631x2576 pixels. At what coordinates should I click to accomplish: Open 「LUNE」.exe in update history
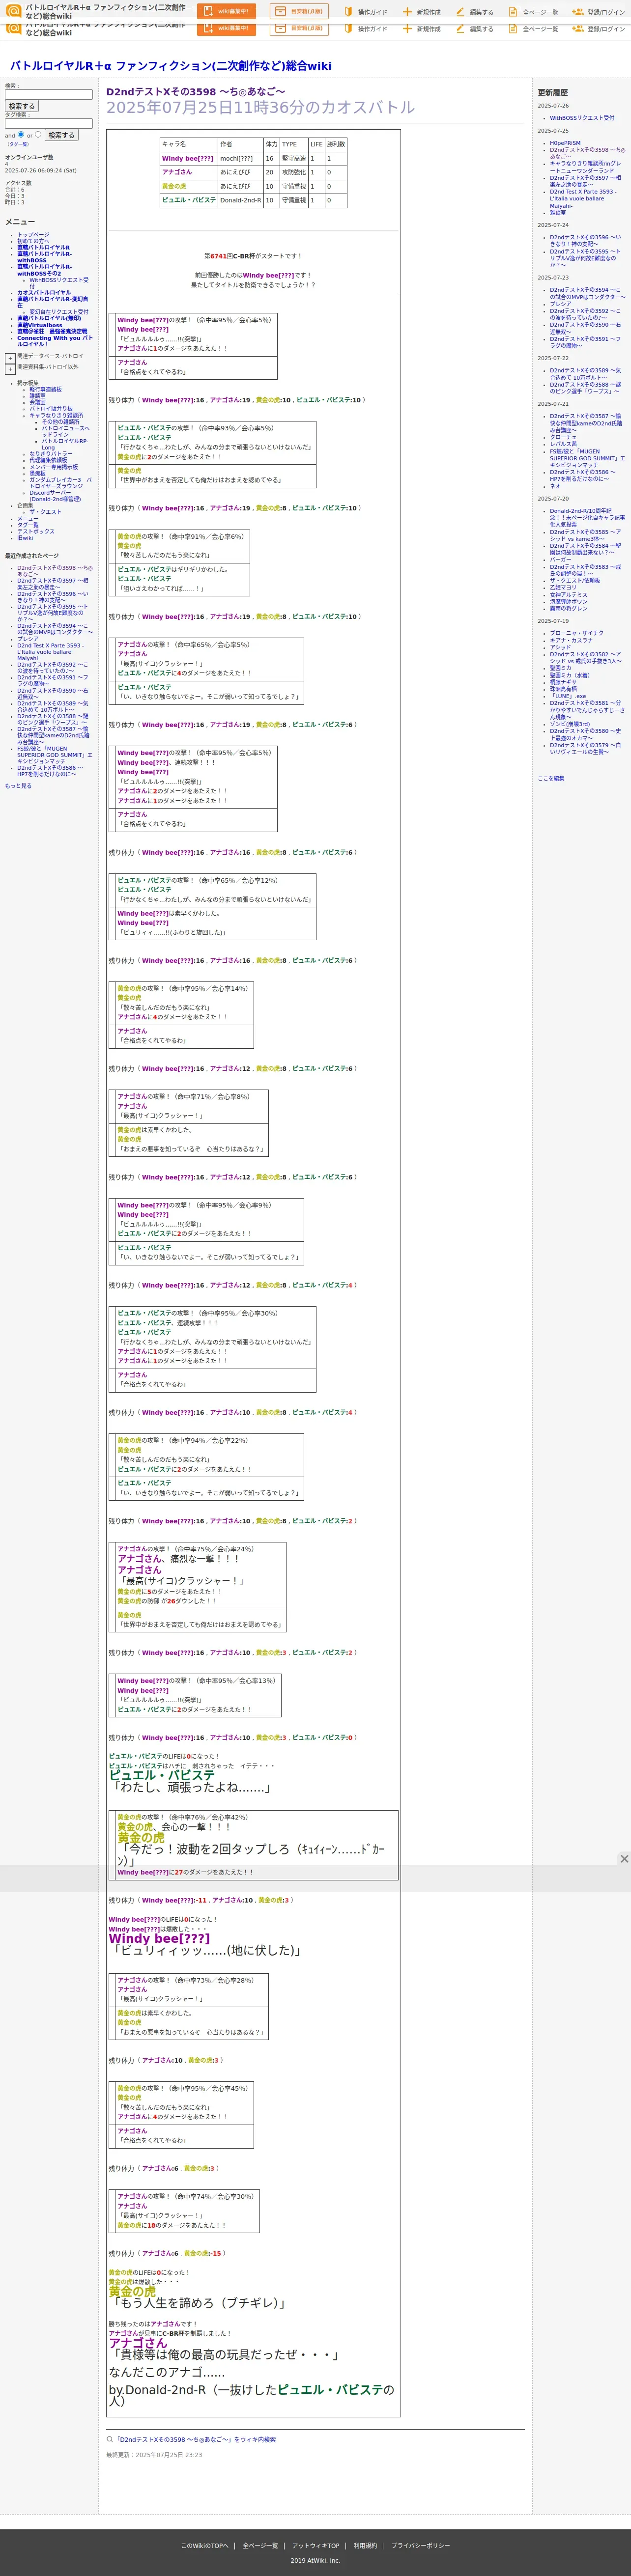(568, 696)
